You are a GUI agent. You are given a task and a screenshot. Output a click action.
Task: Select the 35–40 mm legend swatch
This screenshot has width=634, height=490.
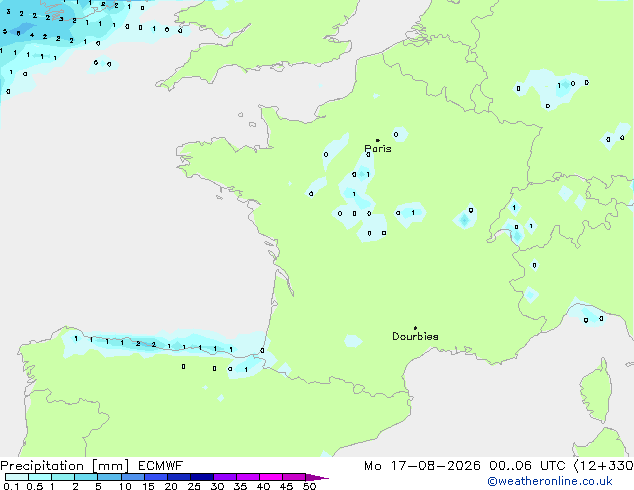coord(248,477)
